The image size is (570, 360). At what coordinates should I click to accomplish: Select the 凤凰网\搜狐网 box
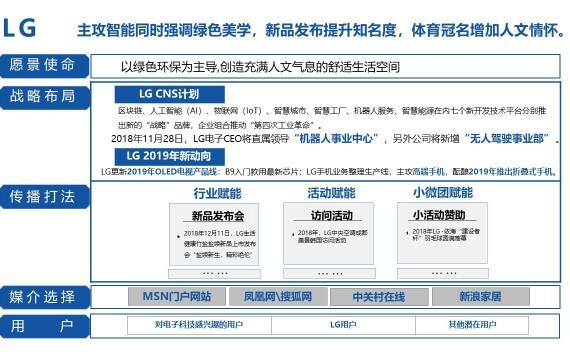pyautogui.click(x=278, y=297)
